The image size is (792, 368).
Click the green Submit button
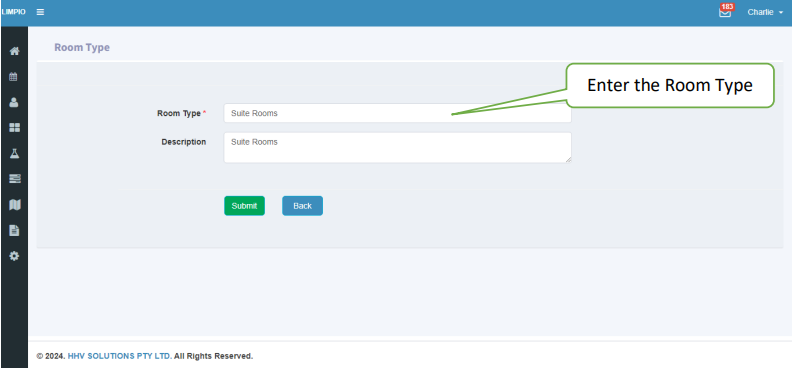[x=244, y=206]
